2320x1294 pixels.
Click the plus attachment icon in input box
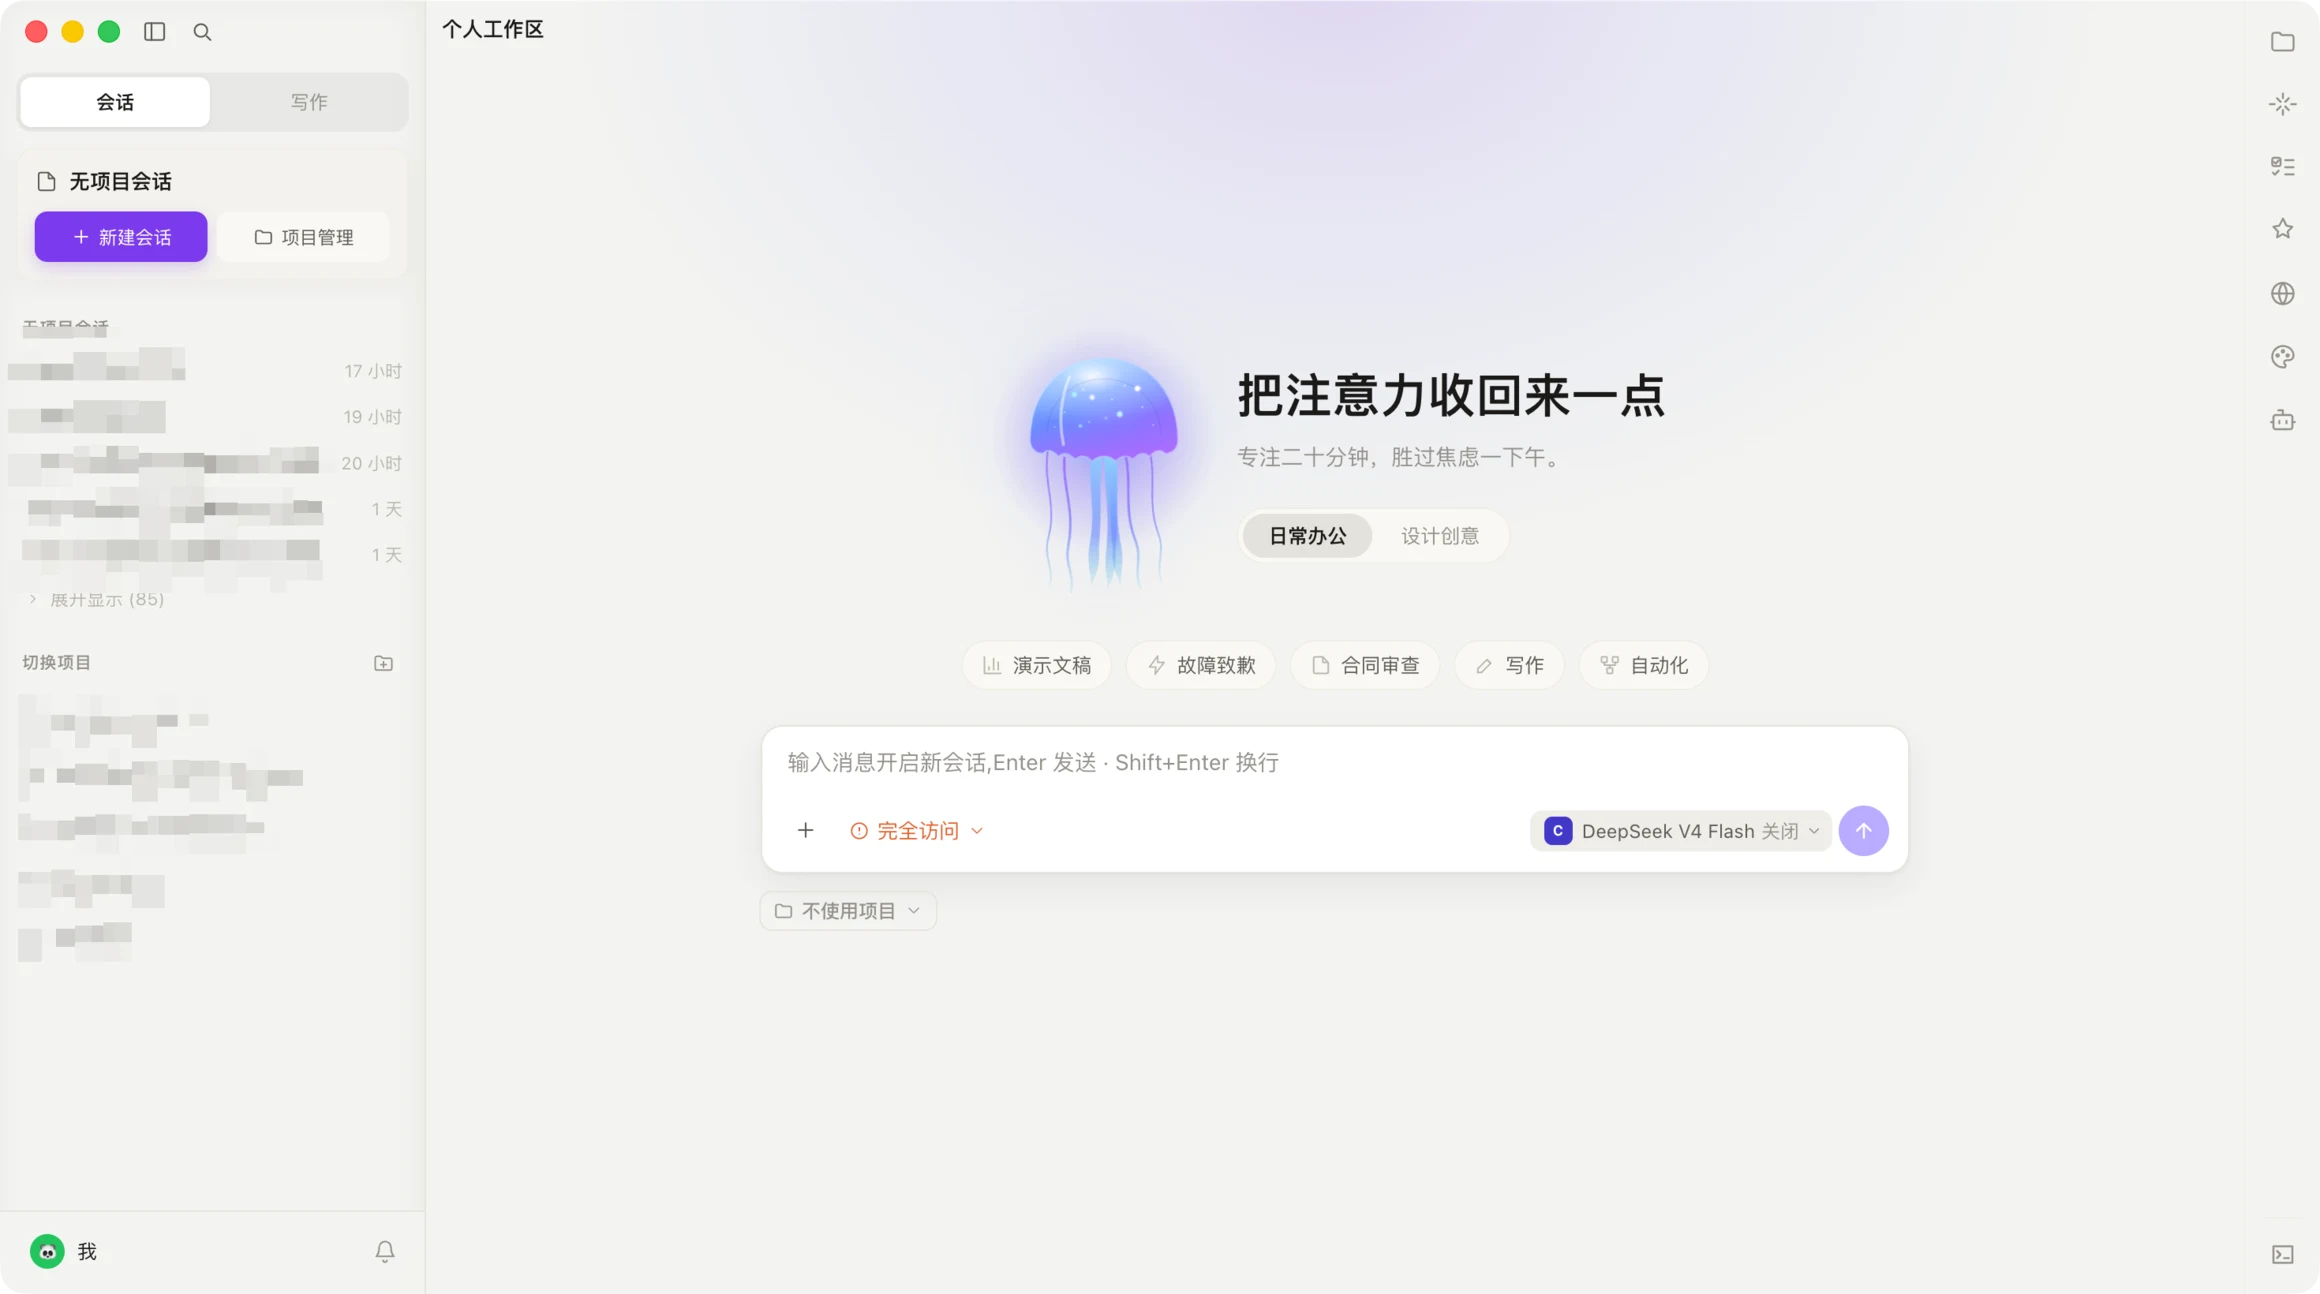[805, 830]
